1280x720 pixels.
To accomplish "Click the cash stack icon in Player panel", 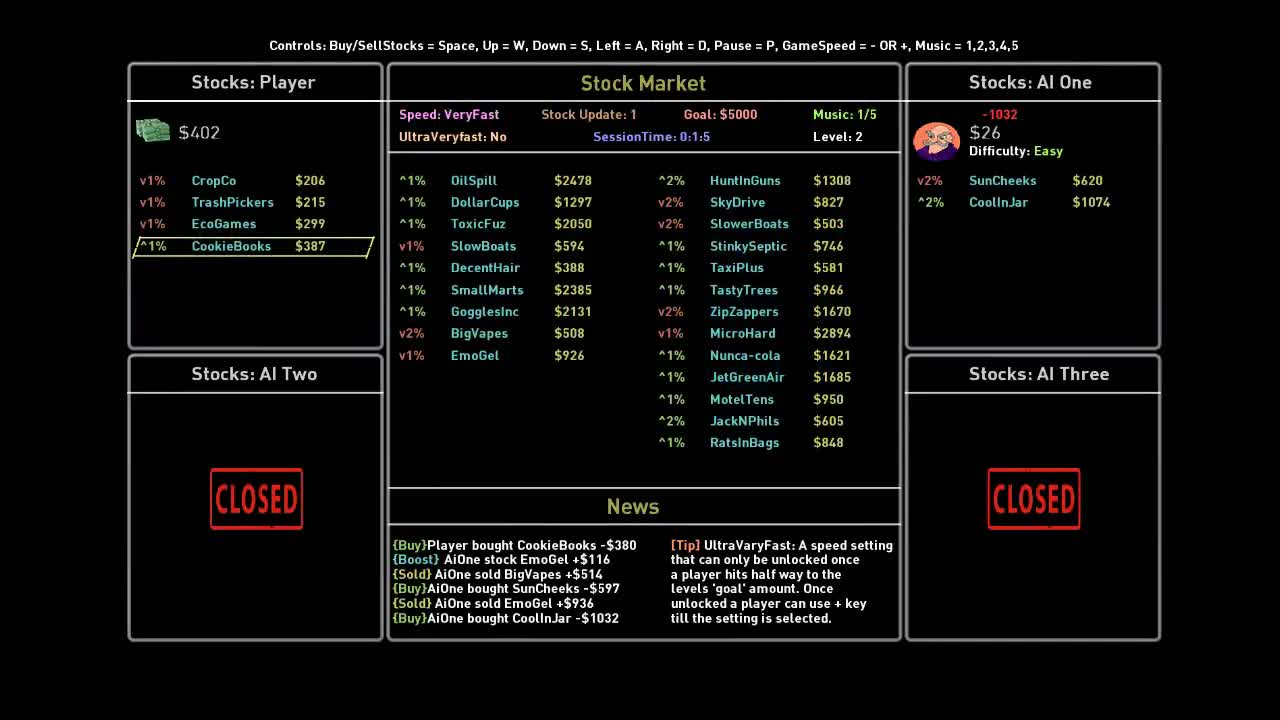I will [x=153, y=131].
